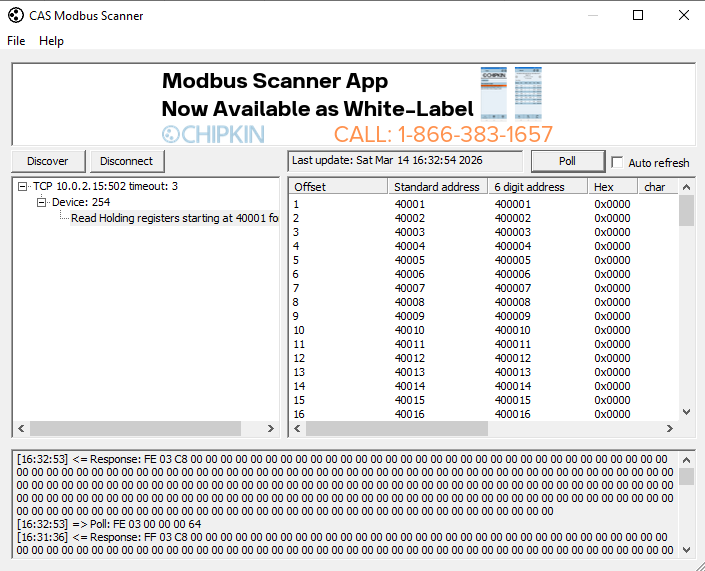Viewport: 705px width, 571px height.
Task: Click the log panel's scroll up arrow
Action: [x=686, y=459]
